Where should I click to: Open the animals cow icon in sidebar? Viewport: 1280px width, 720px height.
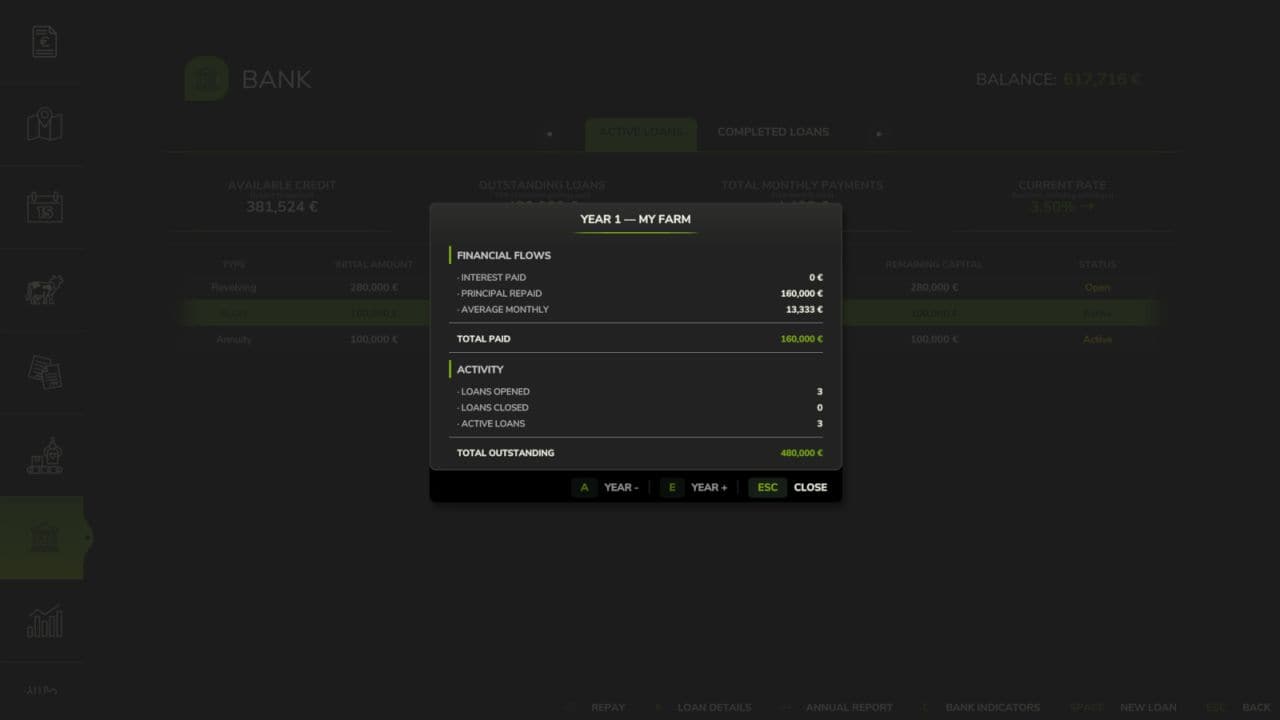pyautogui.click(x=44, y=290)
